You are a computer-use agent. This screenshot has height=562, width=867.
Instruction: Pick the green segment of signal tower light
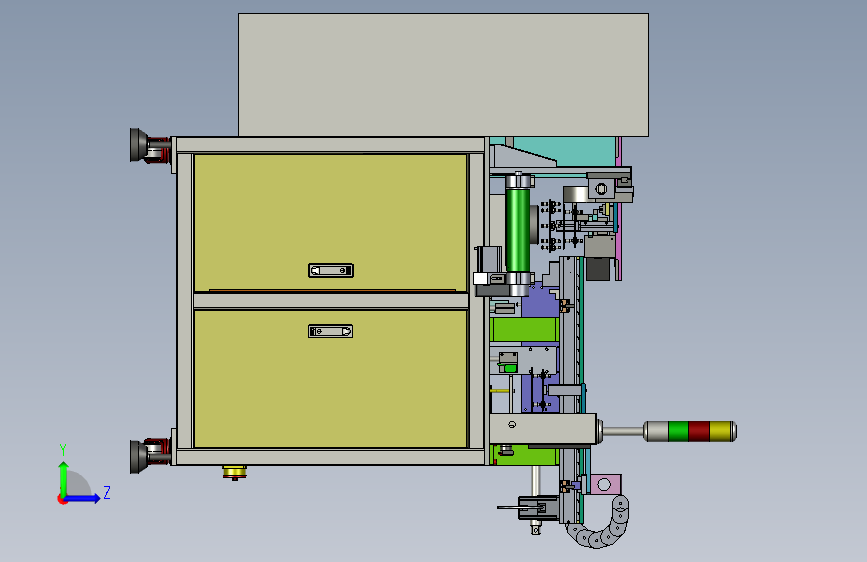pyautogui.click(x=678, y=431)
